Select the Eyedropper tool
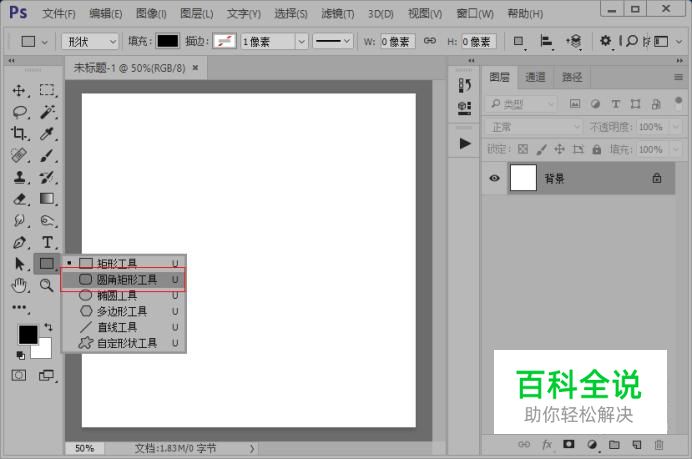Image resolution: width=692 pixels, height=459 pixels. 47,133
